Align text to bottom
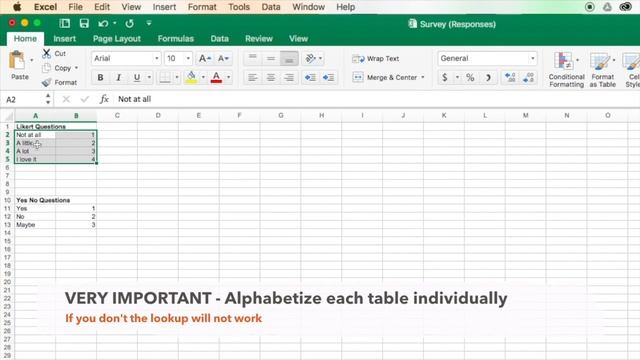The height and width of the screenshot is (360, 640). (x=289, y=58)
